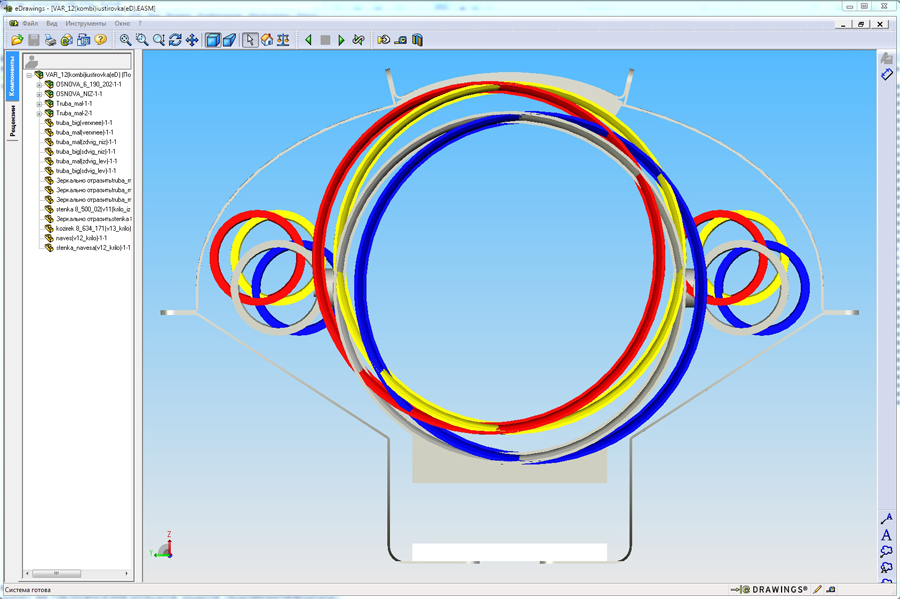Expand the OSNOVA_NIZ-1-1 node

click(x=39, y=95)
